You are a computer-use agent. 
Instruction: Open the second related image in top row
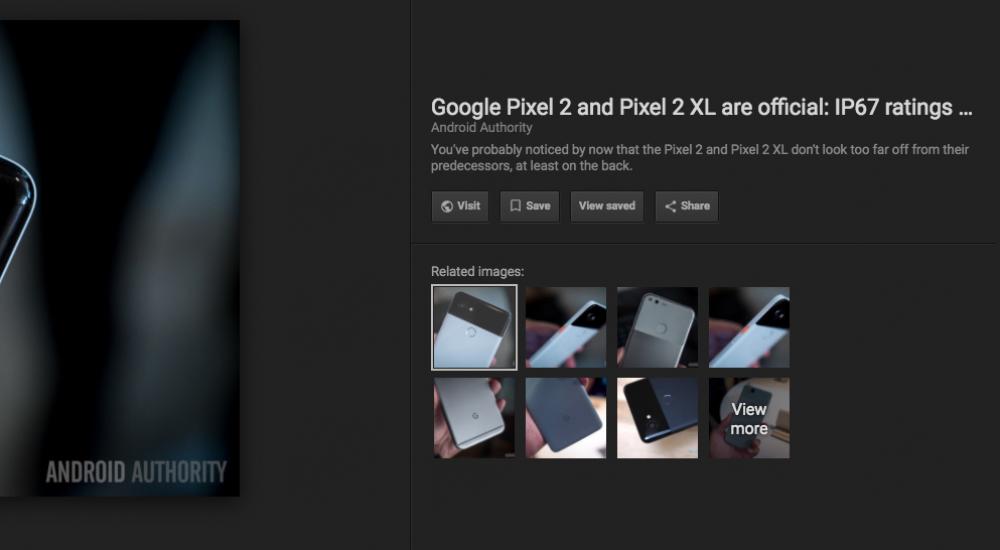pyautogui.click(x=566, y=327)
